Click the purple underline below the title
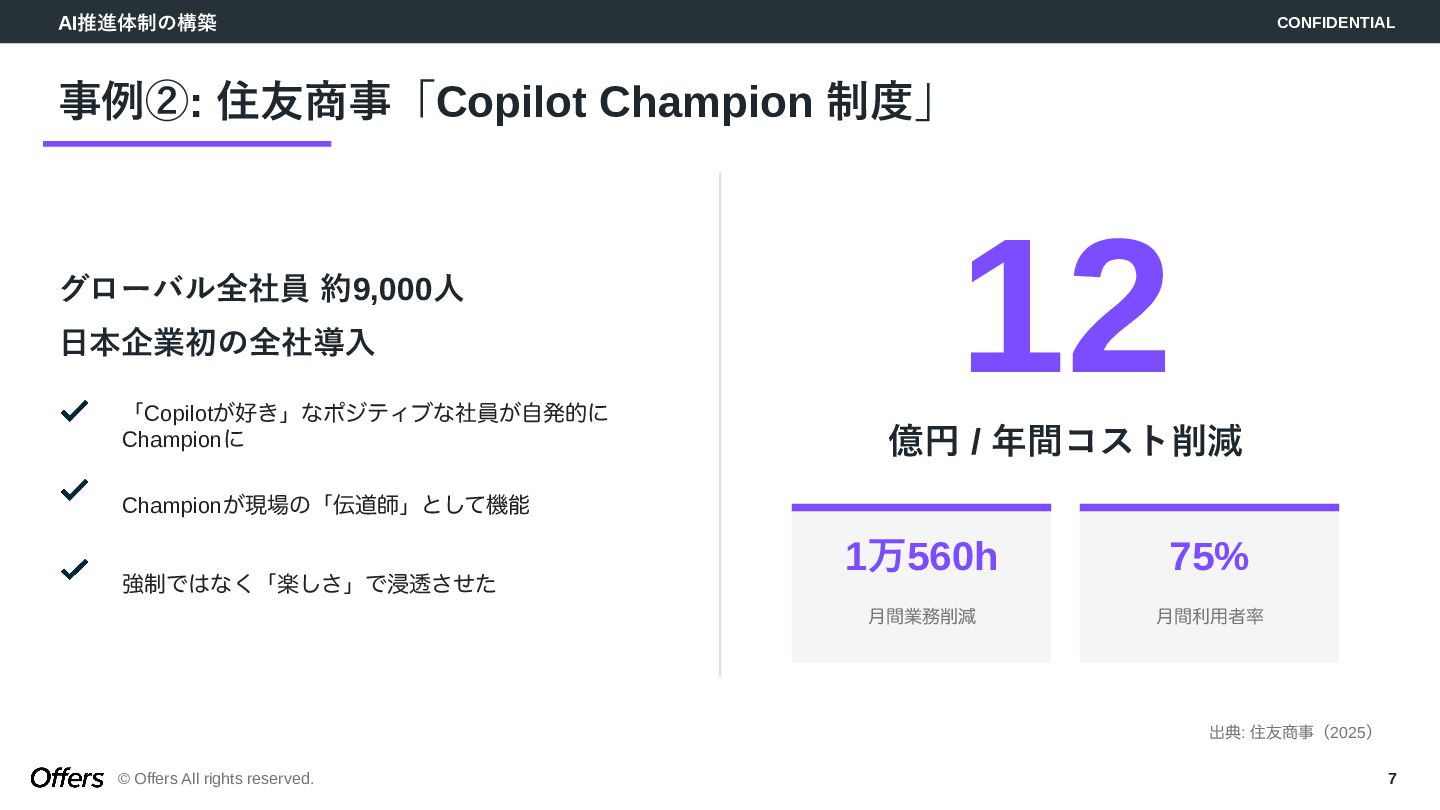Screen dimensions: 1440x810 (187, 144)
